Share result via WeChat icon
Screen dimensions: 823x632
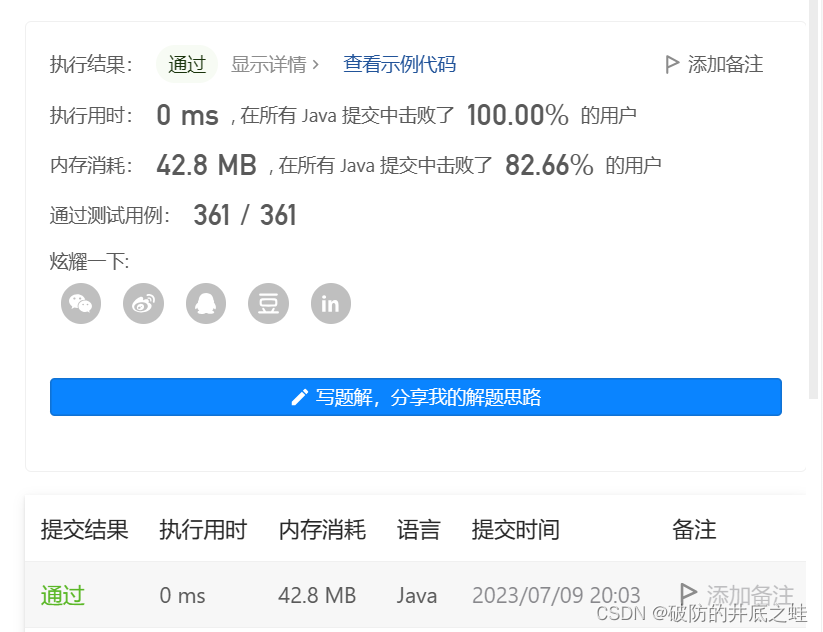coord(81,303)
